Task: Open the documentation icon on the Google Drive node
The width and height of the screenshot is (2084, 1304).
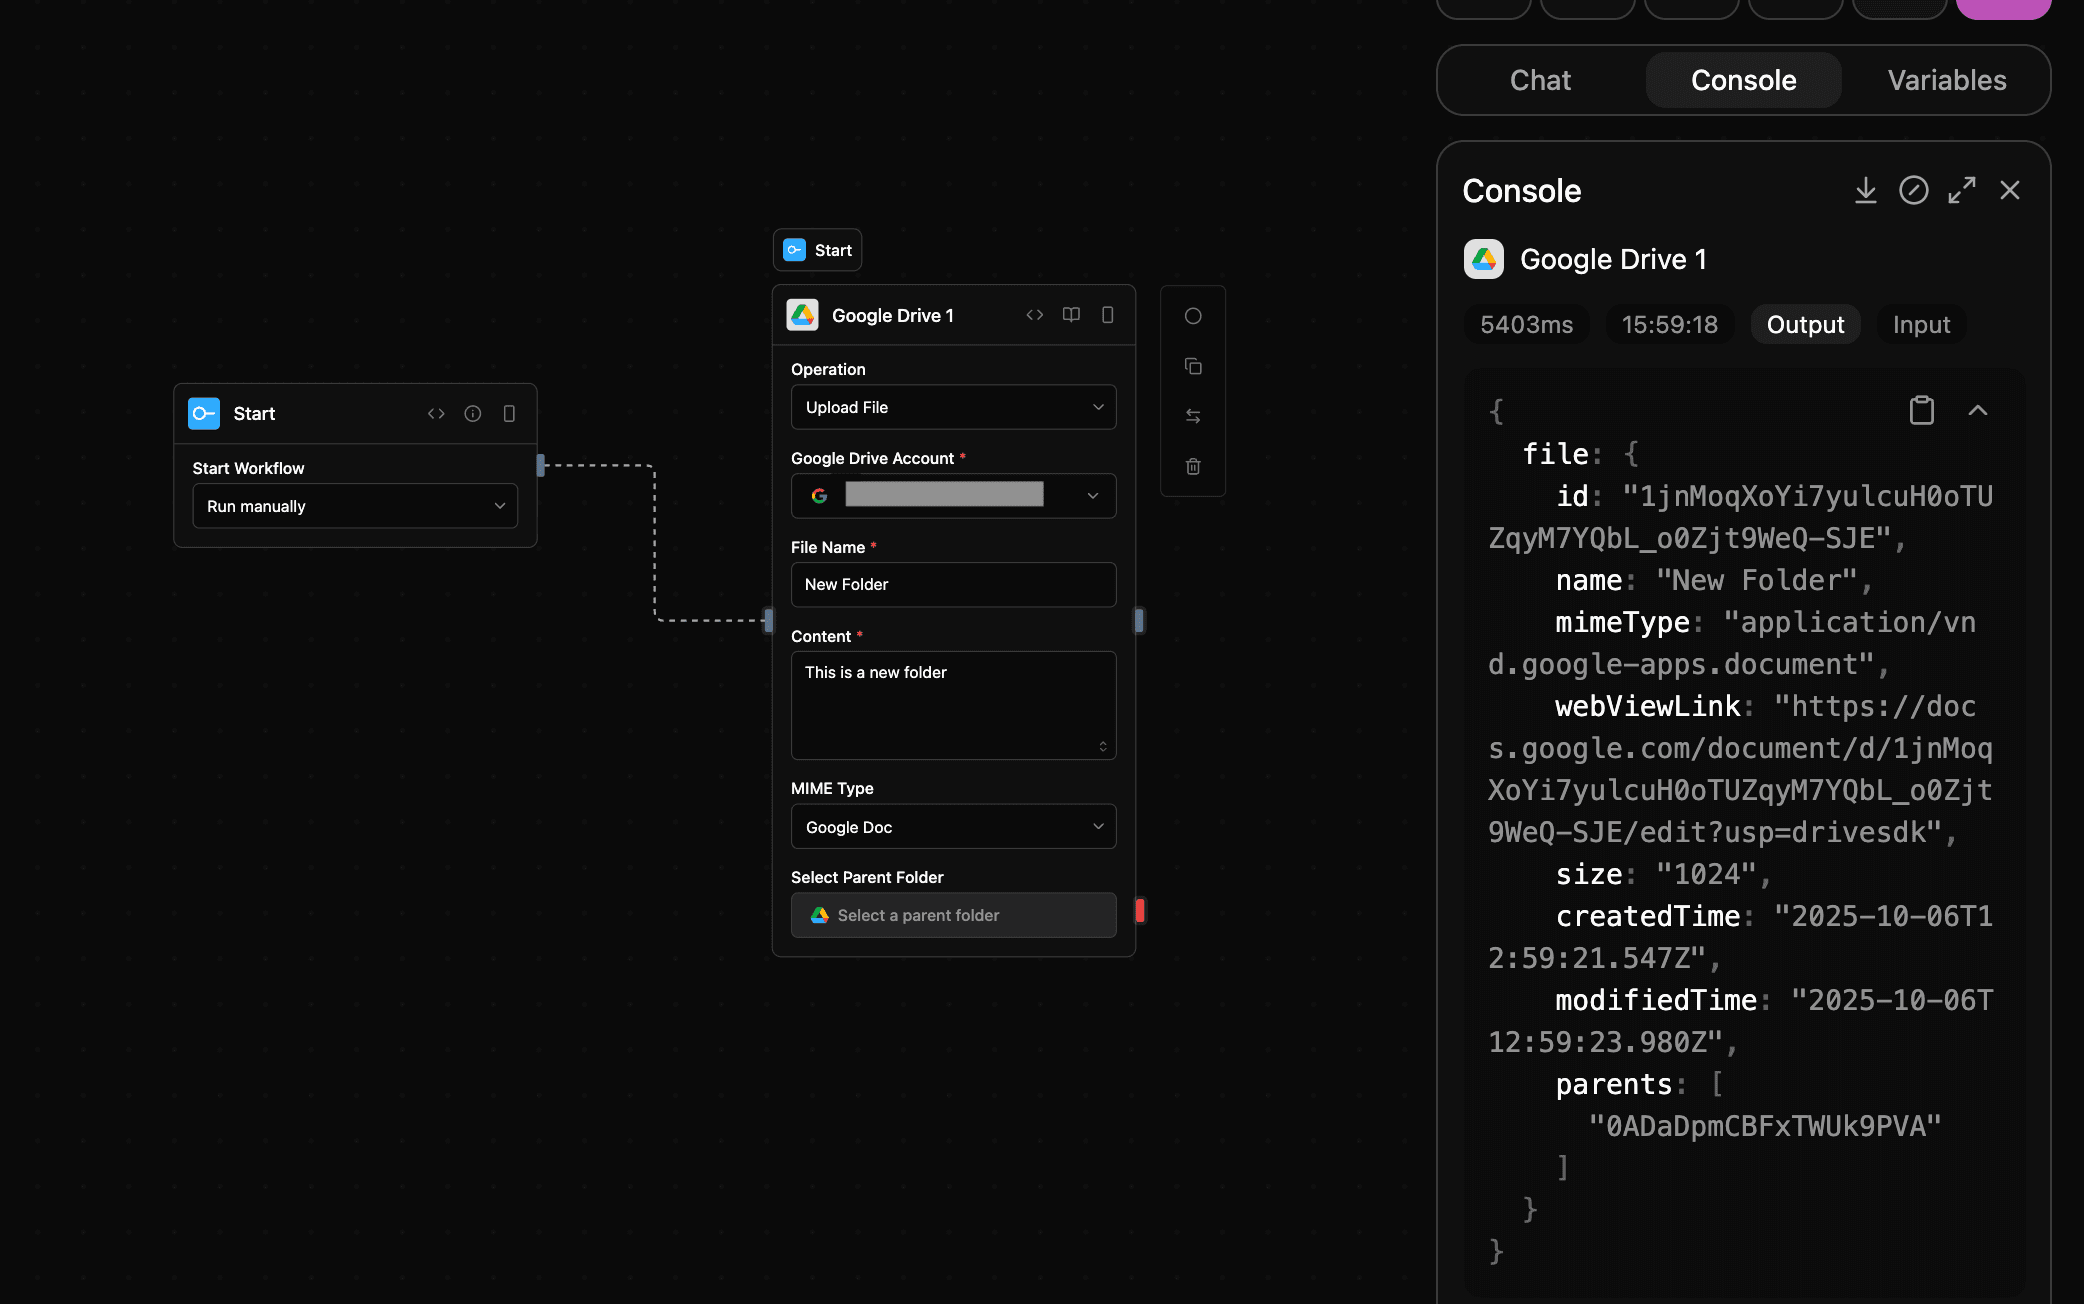Action: tap(1071, 314)
